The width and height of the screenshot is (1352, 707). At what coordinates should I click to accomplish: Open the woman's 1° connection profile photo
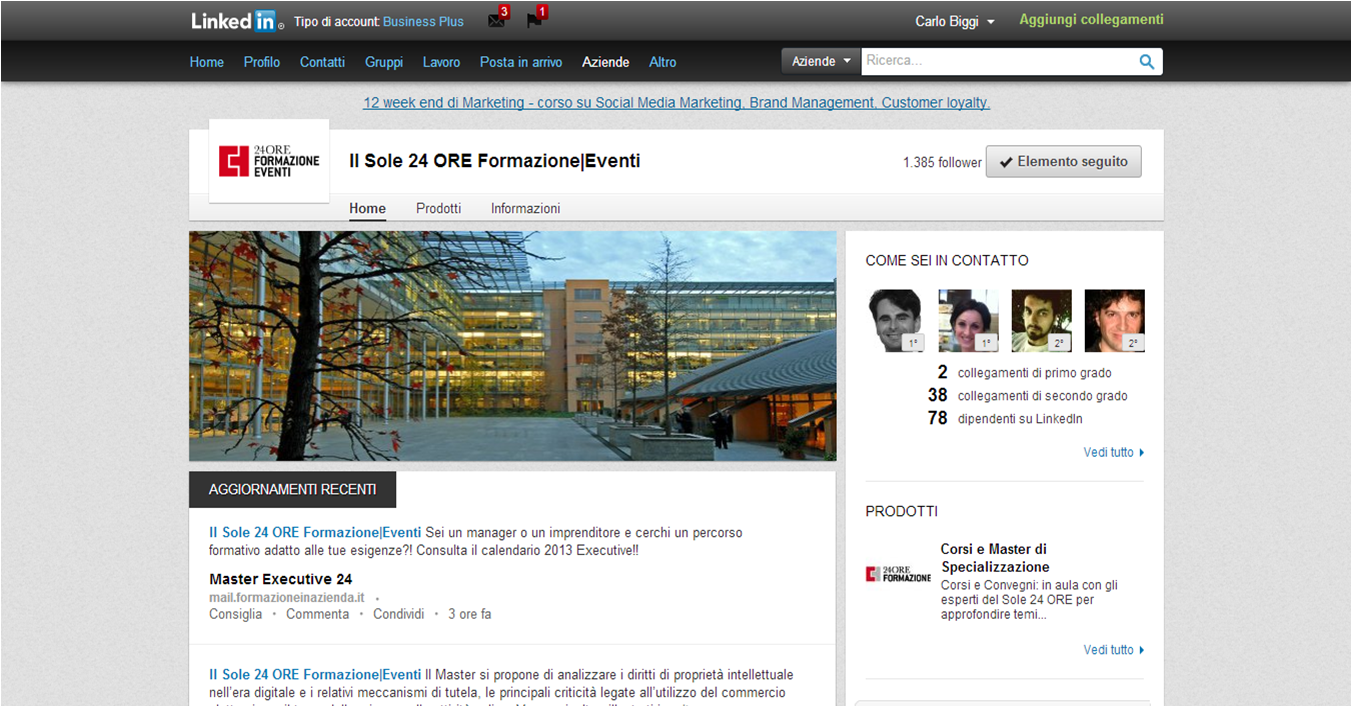tap(968, 321)
